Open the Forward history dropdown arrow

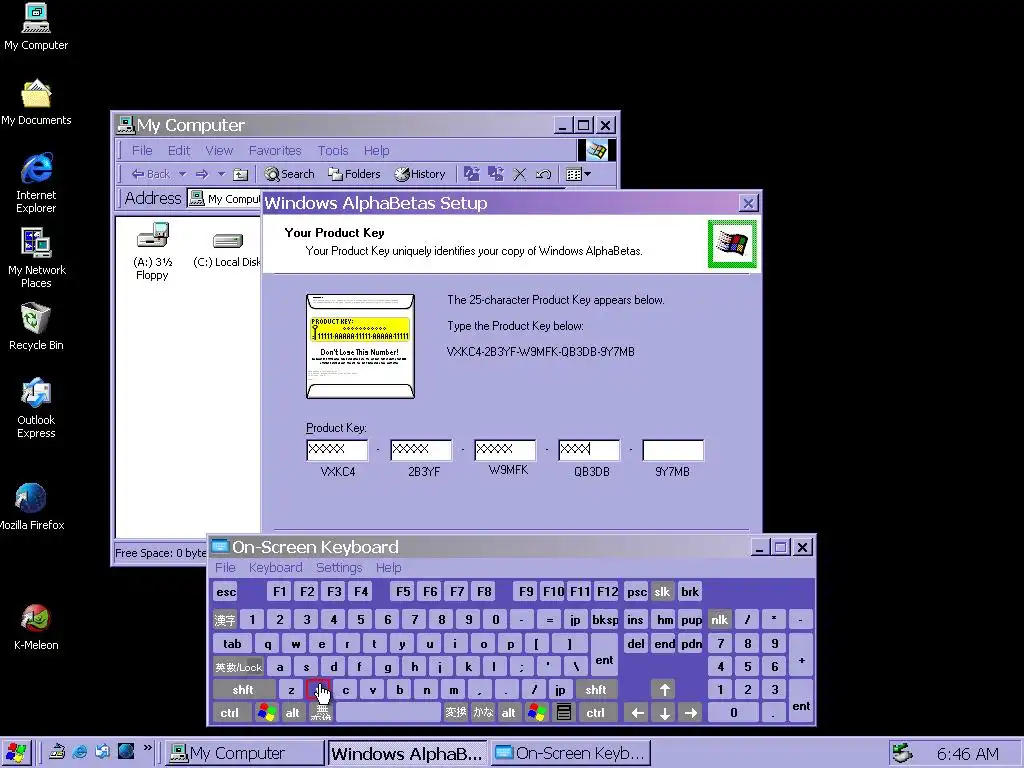[x=221, y=174]
